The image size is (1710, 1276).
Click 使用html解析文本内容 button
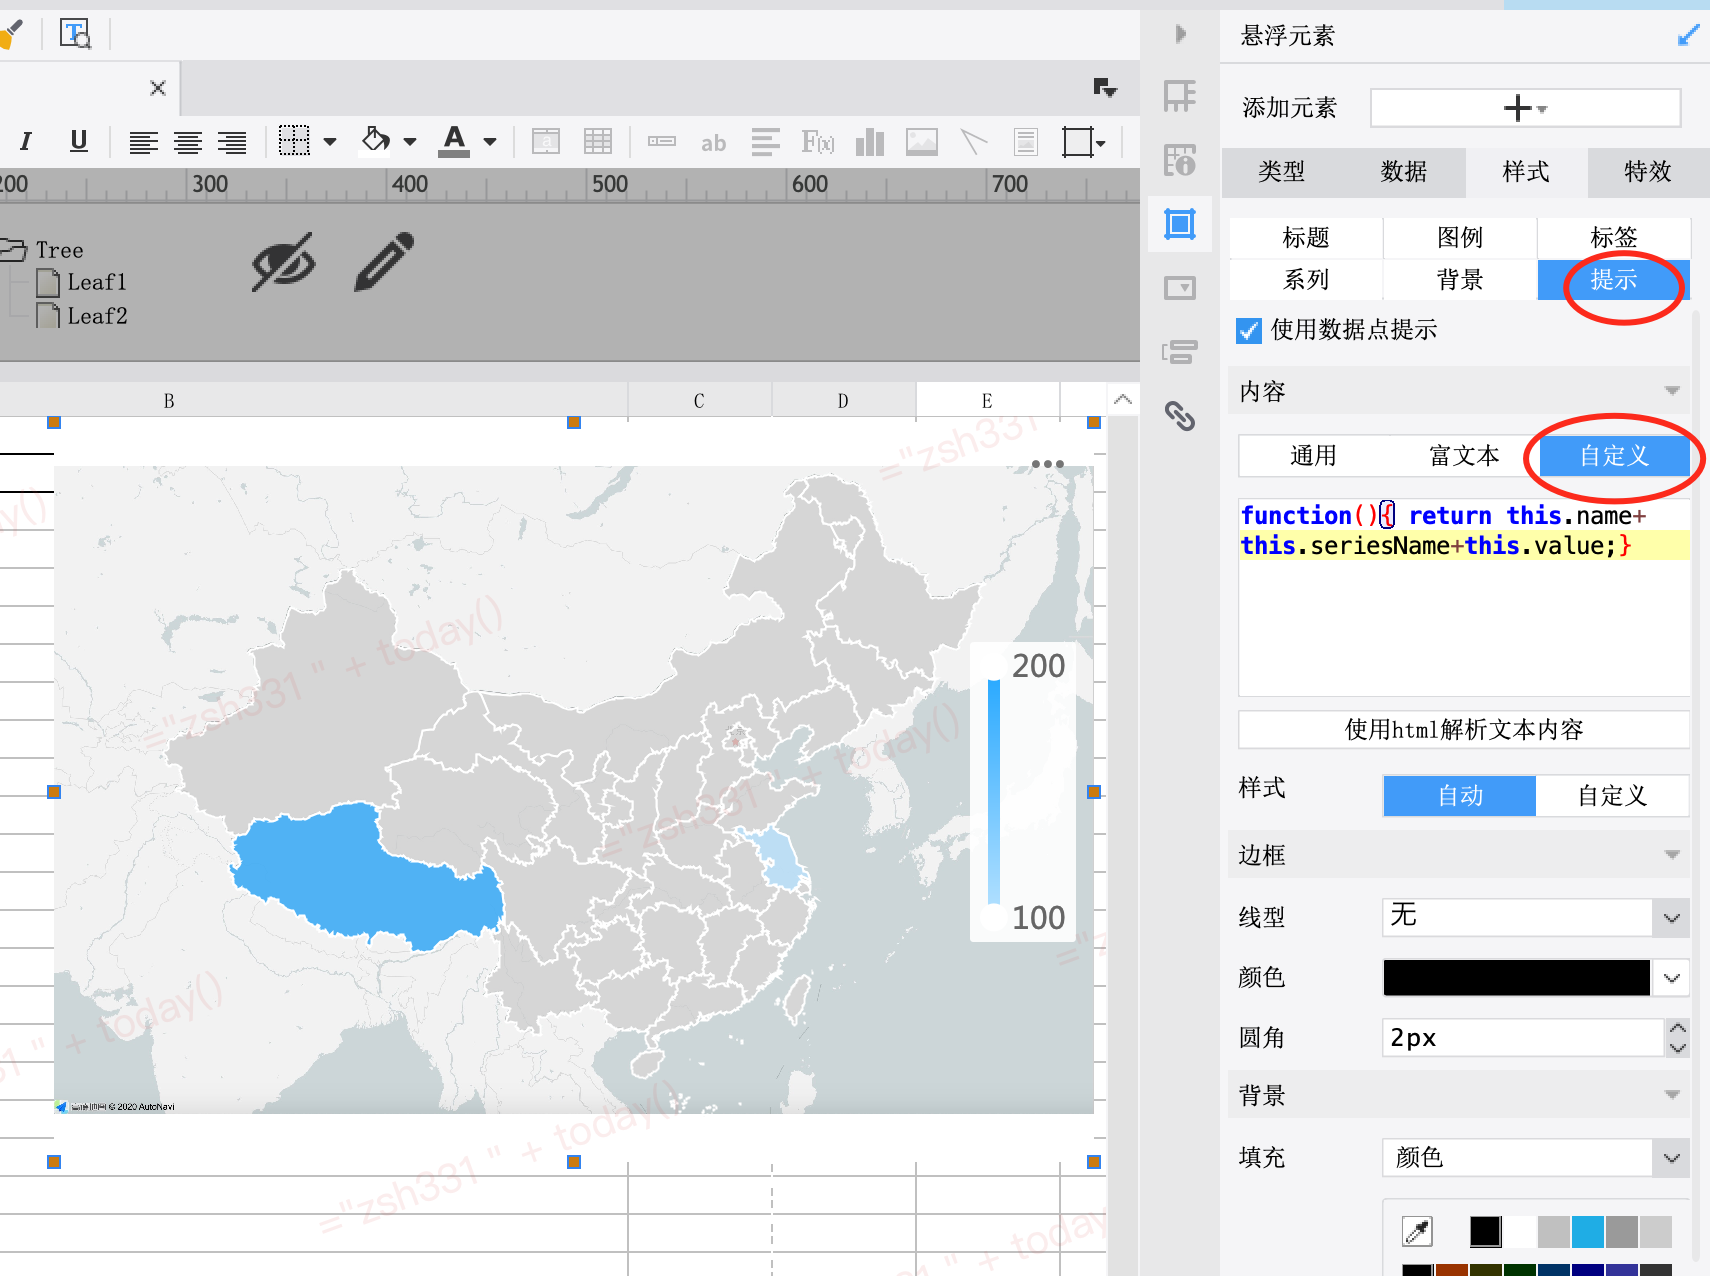1464,730
